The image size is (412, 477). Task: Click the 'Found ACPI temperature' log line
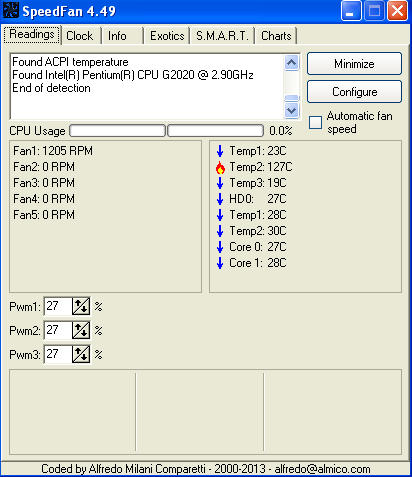point(70,62)
